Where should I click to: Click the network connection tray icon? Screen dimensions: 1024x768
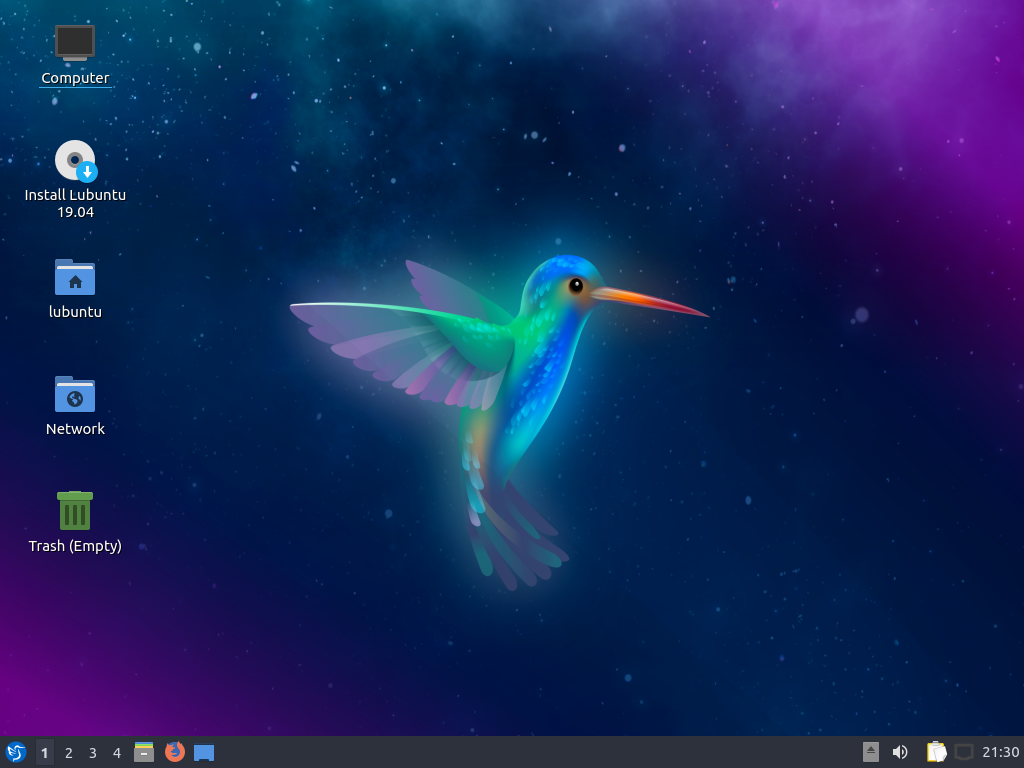pyautogui.click(x=964, y=752)
